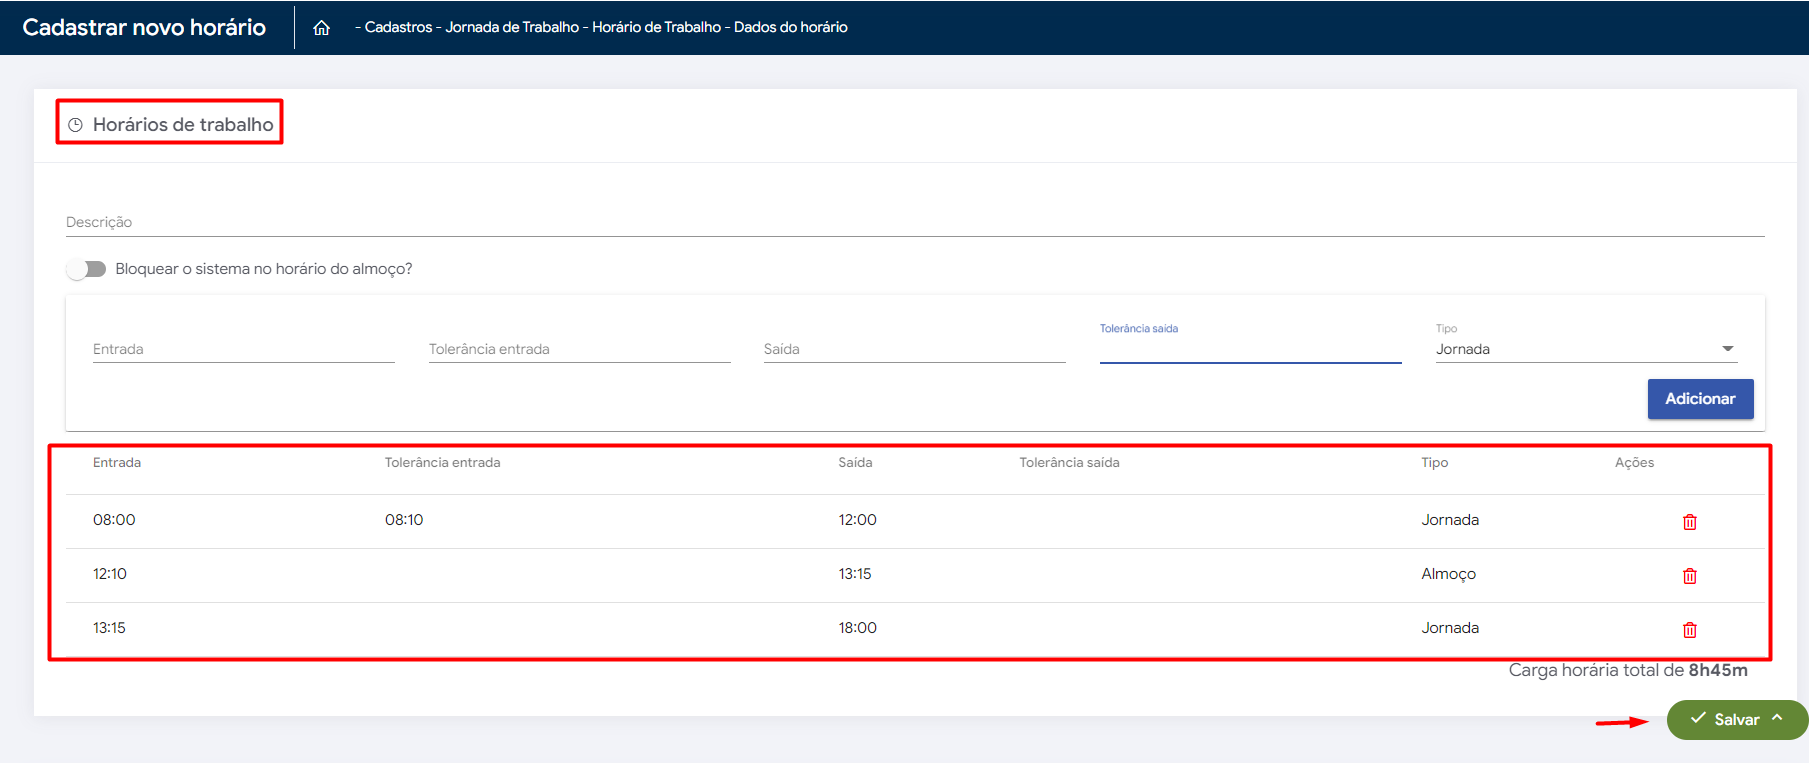Click the Tipo column header in table
The image size is (1809, 763).
pyautogui.click(x=1434, y=462)
